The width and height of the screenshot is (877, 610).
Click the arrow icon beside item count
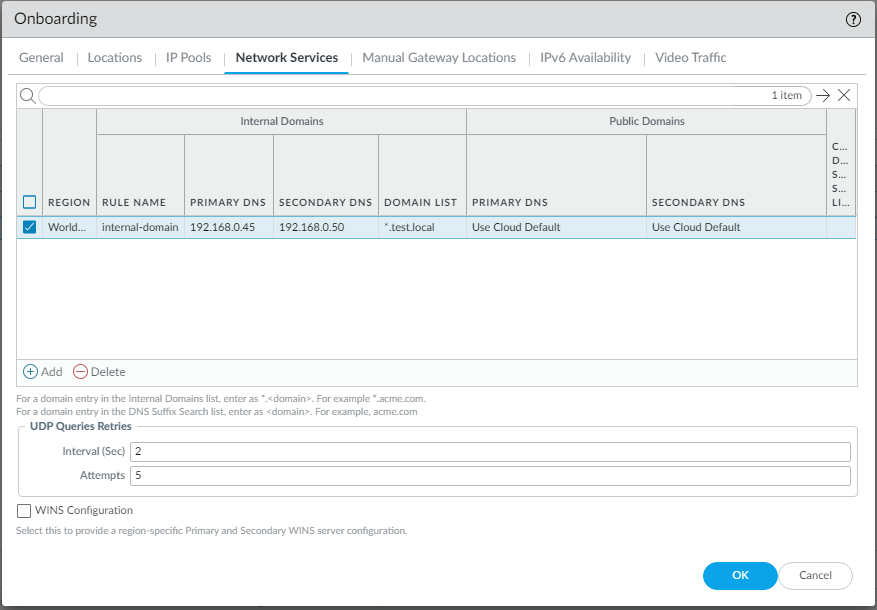coord(823,96)
